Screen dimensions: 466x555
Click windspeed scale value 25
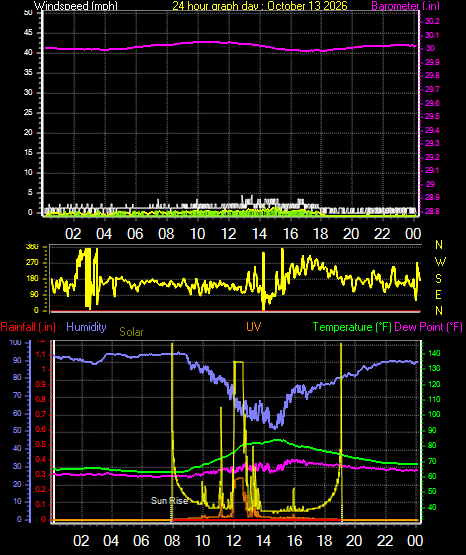click(28, 113)
